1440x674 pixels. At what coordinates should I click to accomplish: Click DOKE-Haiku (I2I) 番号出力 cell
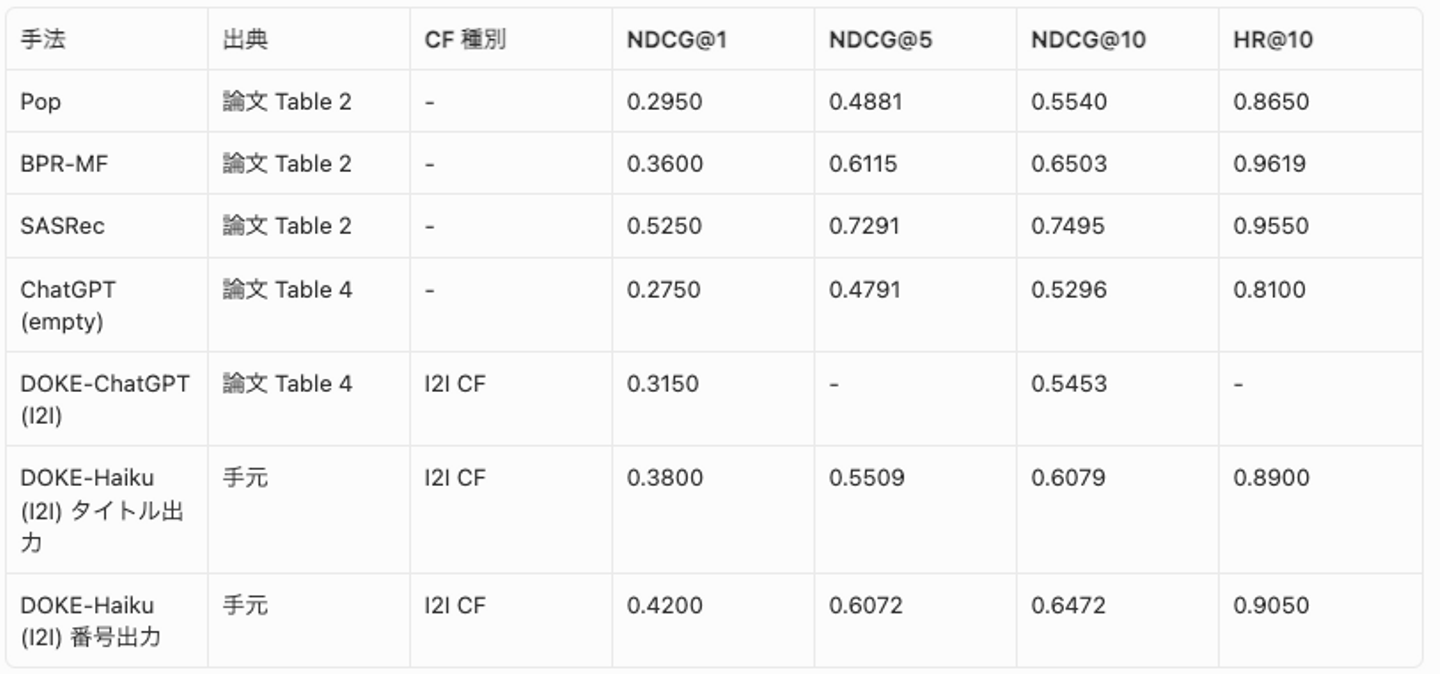coord(90,620)
